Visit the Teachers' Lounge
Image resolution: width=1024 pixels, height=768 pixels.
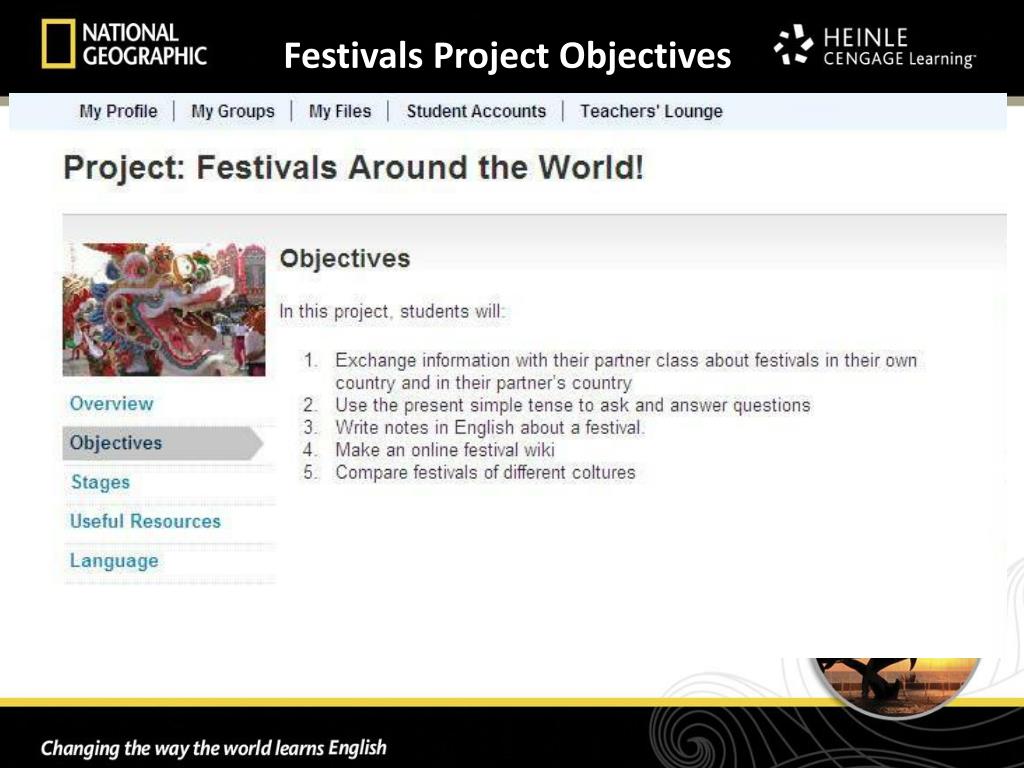(x=651, y=112)
